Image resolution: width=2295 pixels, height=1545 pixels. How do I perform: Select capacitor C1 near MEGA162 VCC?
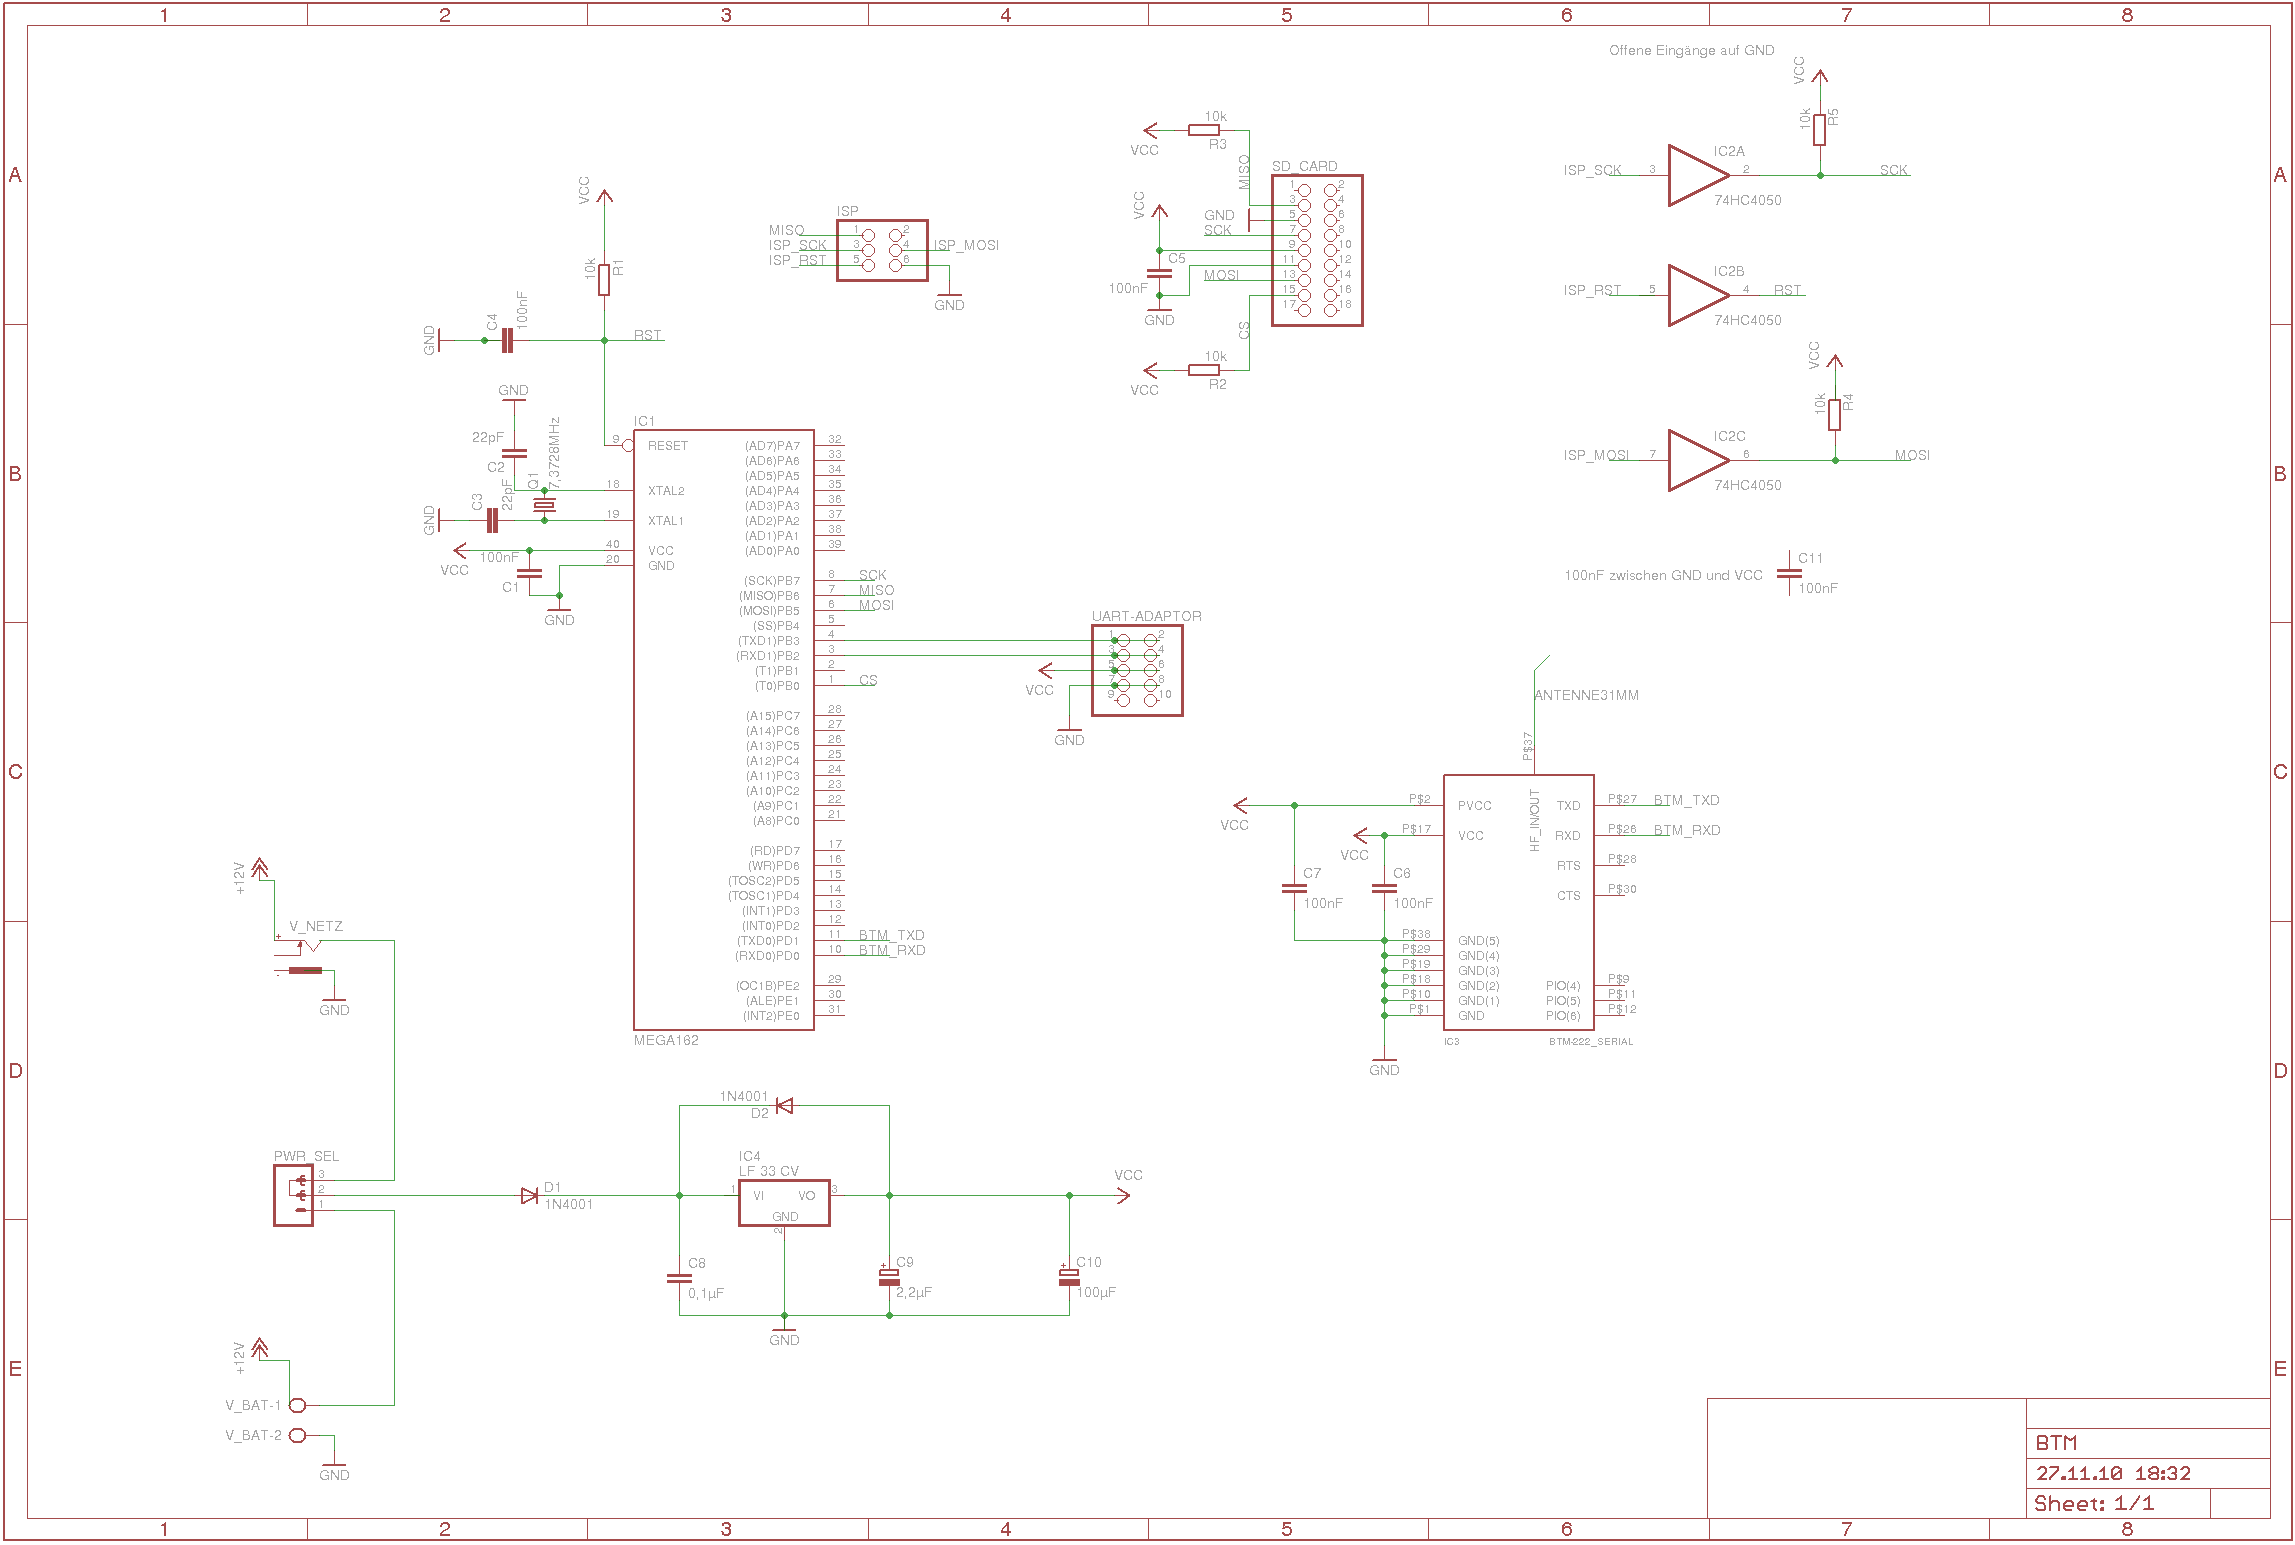coord(529,574)
